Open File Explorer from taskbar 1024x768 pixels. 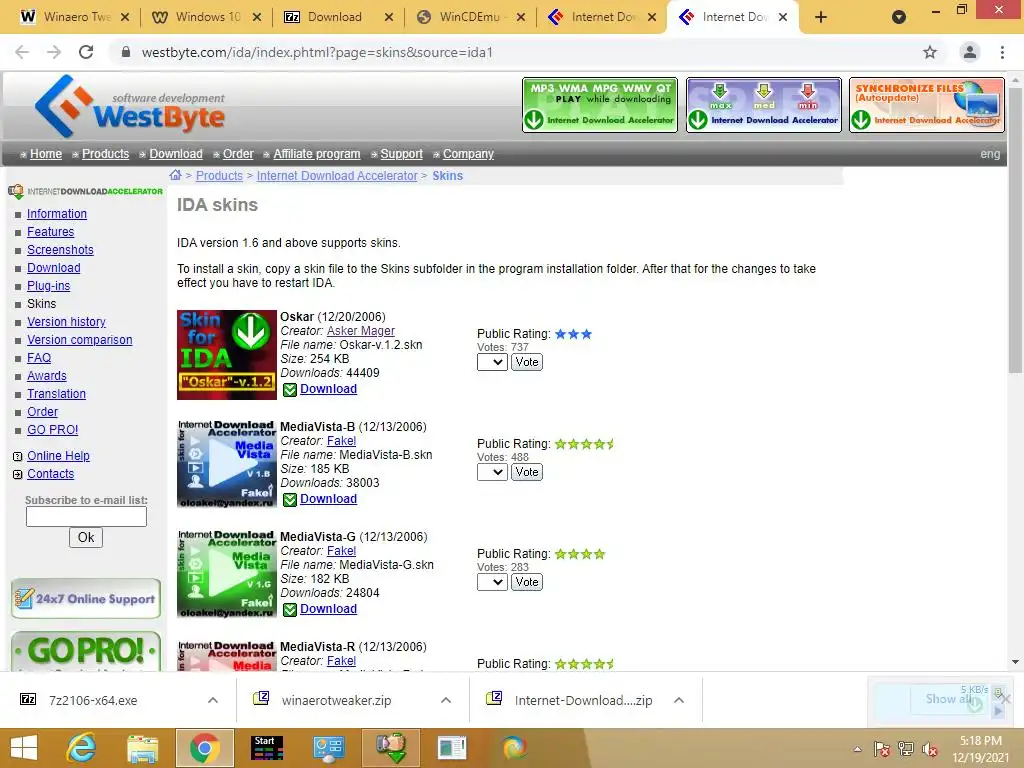[x=142, y=748]
